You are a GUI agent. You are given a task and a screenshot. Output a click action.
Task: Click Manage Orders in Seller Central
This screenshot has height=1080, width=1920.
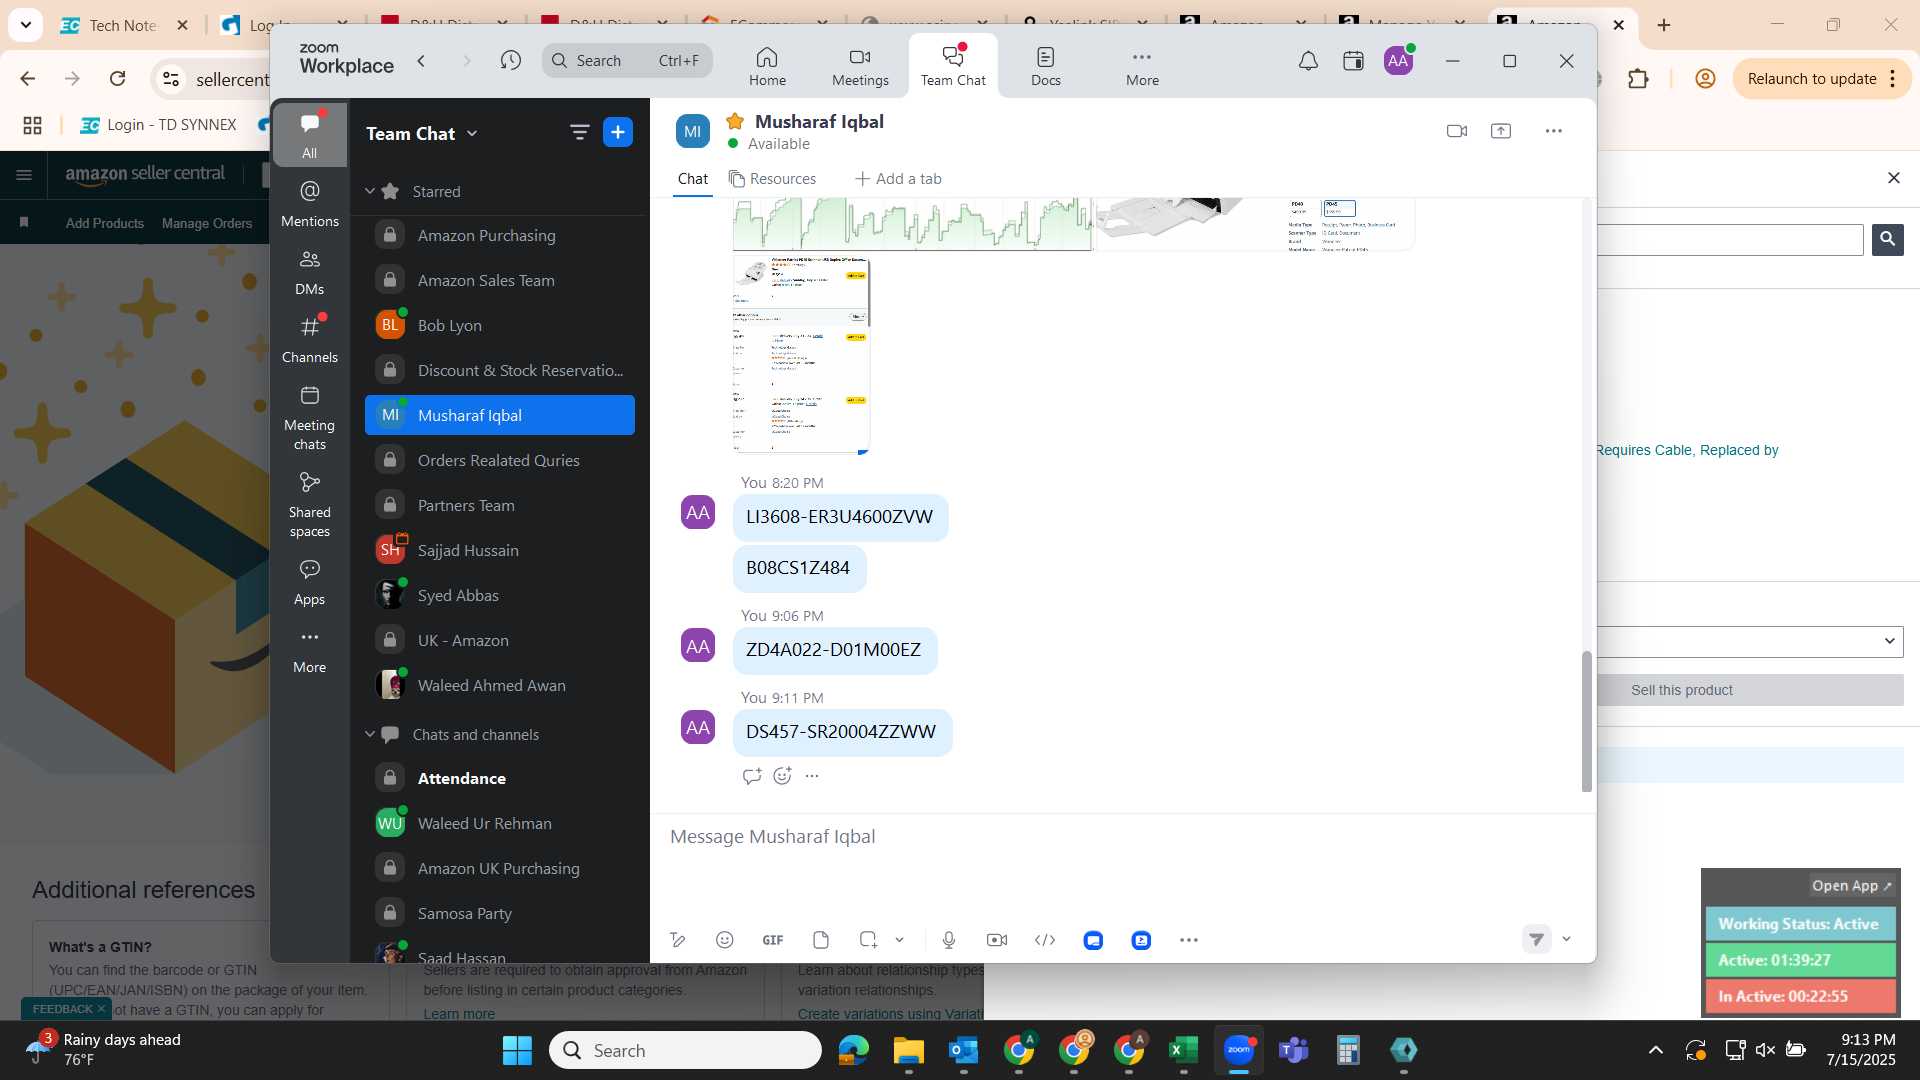point(207,223)
